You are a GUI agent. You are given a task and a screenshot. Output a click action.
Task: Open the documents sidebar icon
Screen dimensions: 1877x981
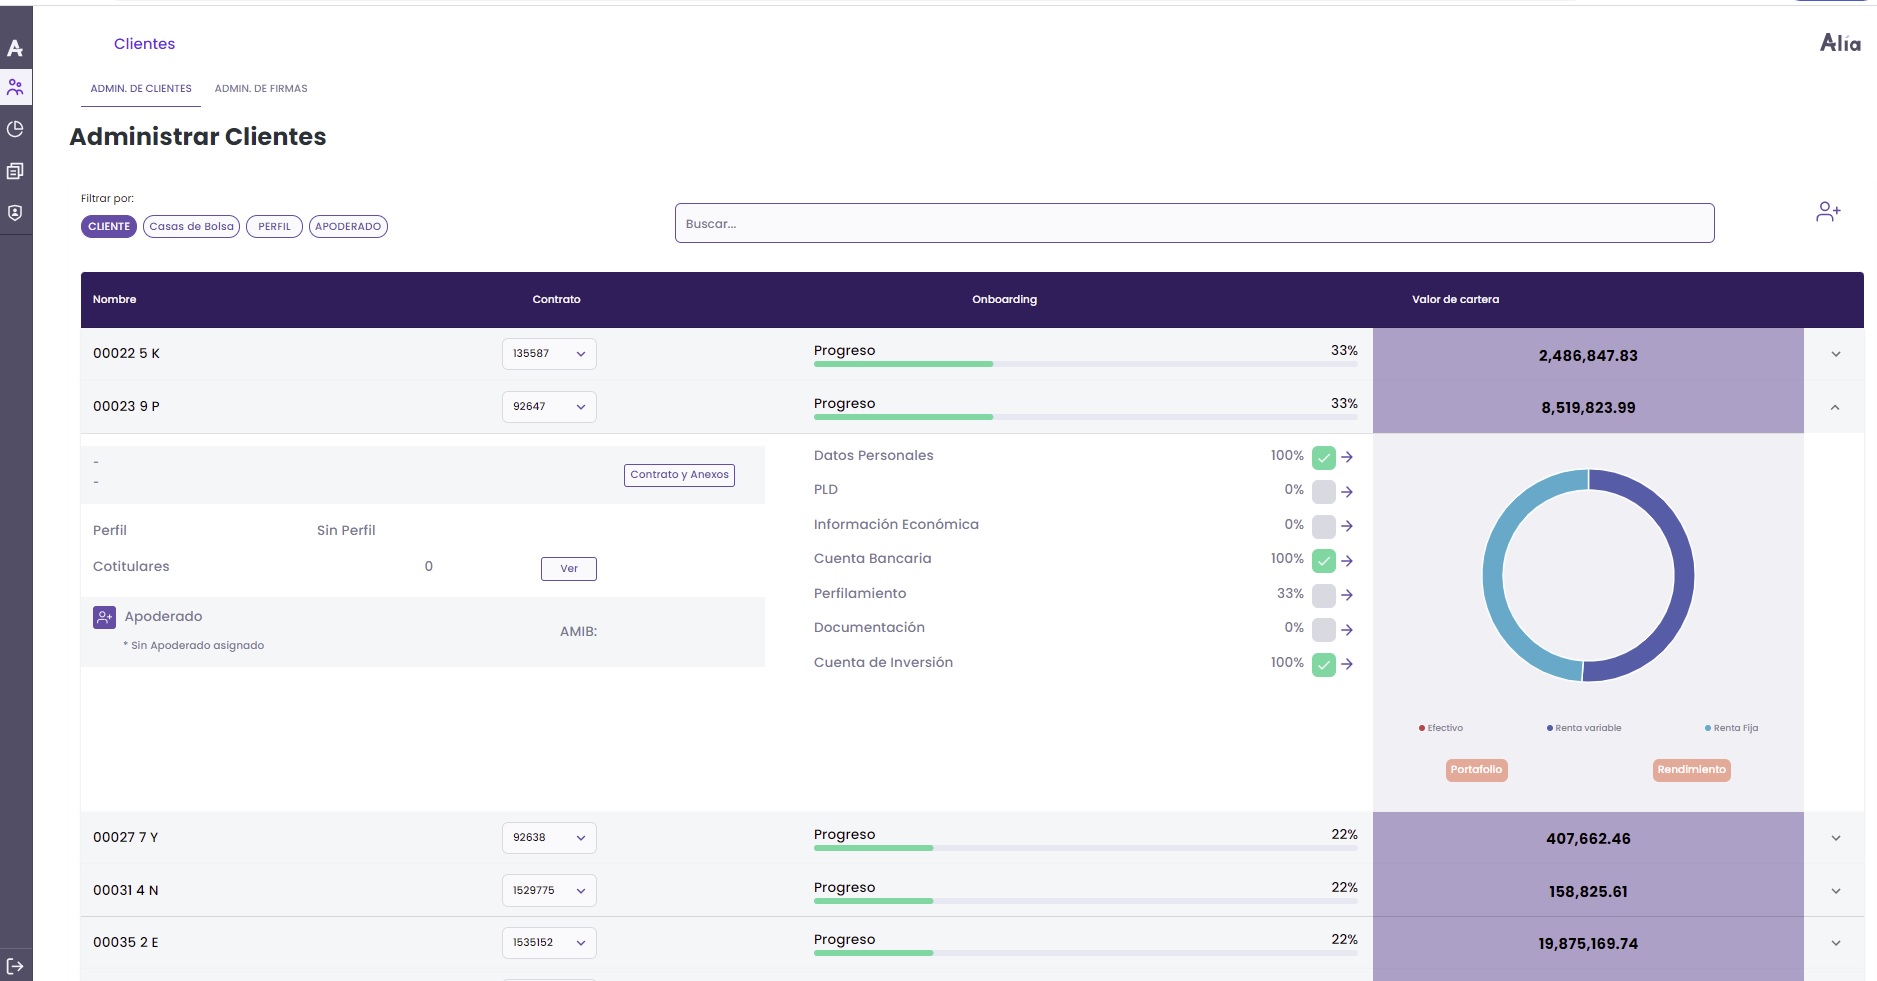point(15,171)
